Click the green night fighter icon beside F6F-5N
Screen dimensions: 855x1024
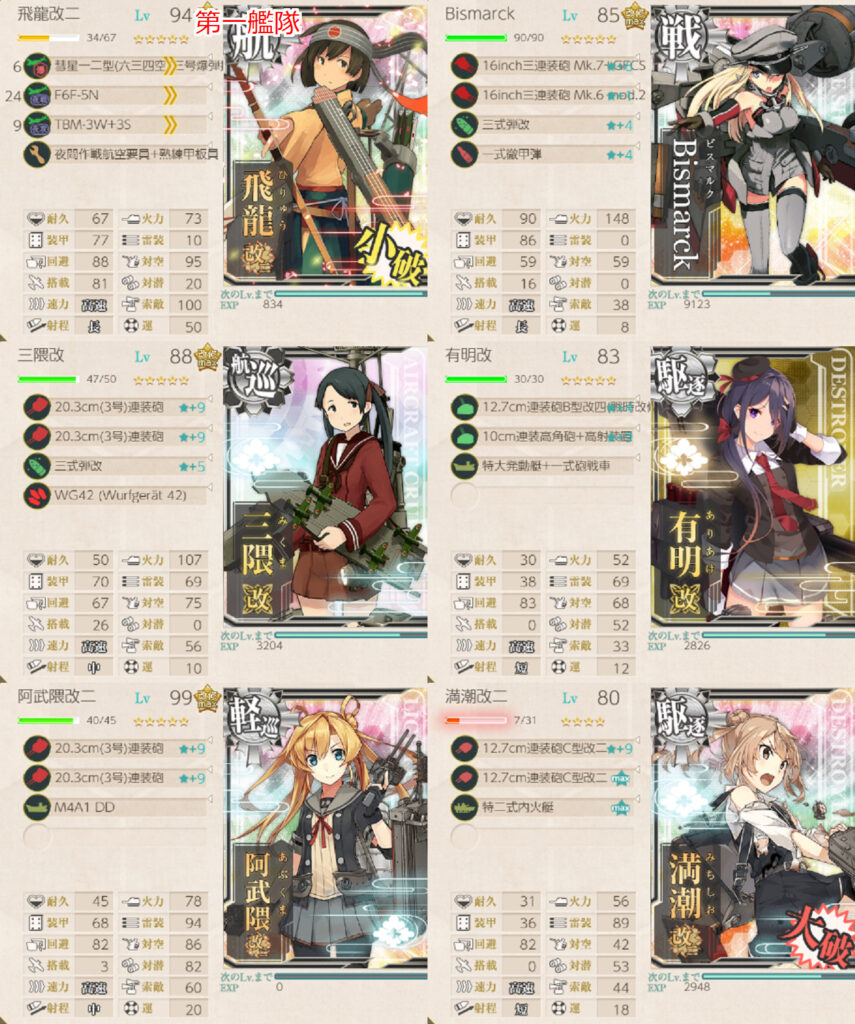[37, 96]
